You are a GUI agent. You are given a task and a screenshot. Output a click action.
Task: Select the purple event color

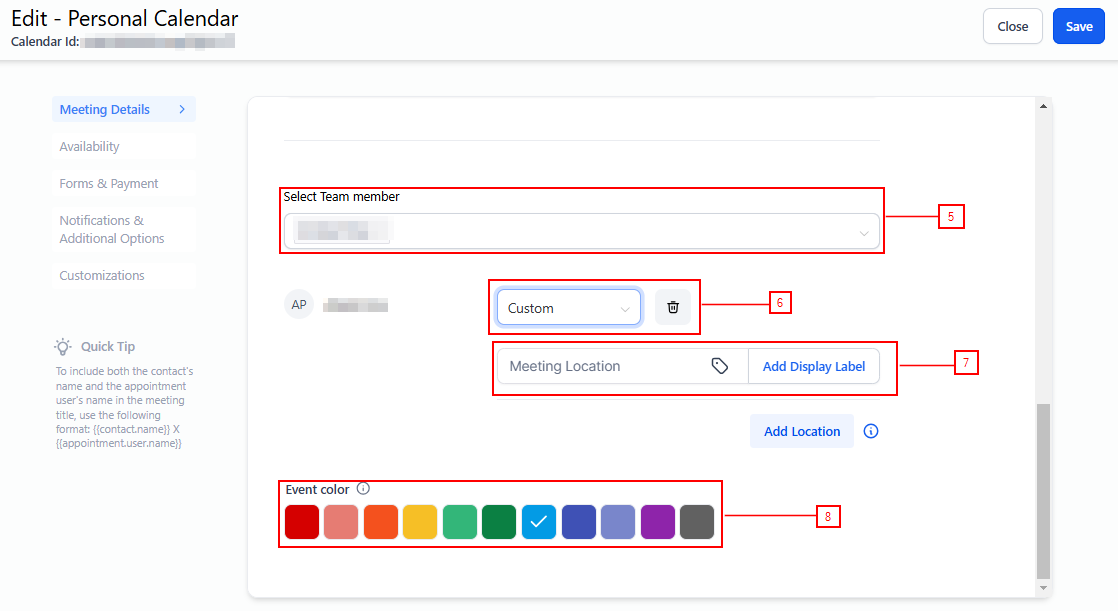658,522
